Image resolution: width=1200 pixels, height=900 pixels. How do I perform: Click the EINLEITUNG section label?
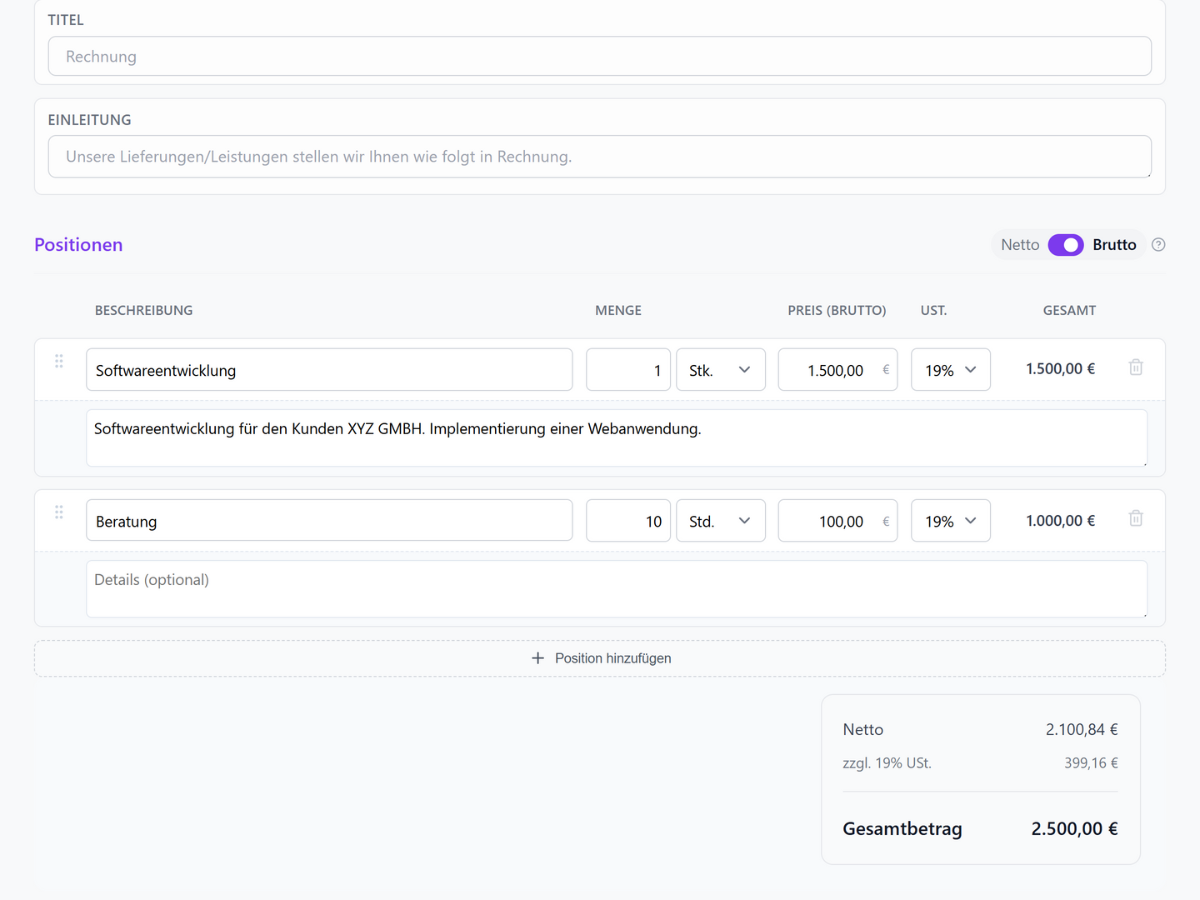coord(89,120)
